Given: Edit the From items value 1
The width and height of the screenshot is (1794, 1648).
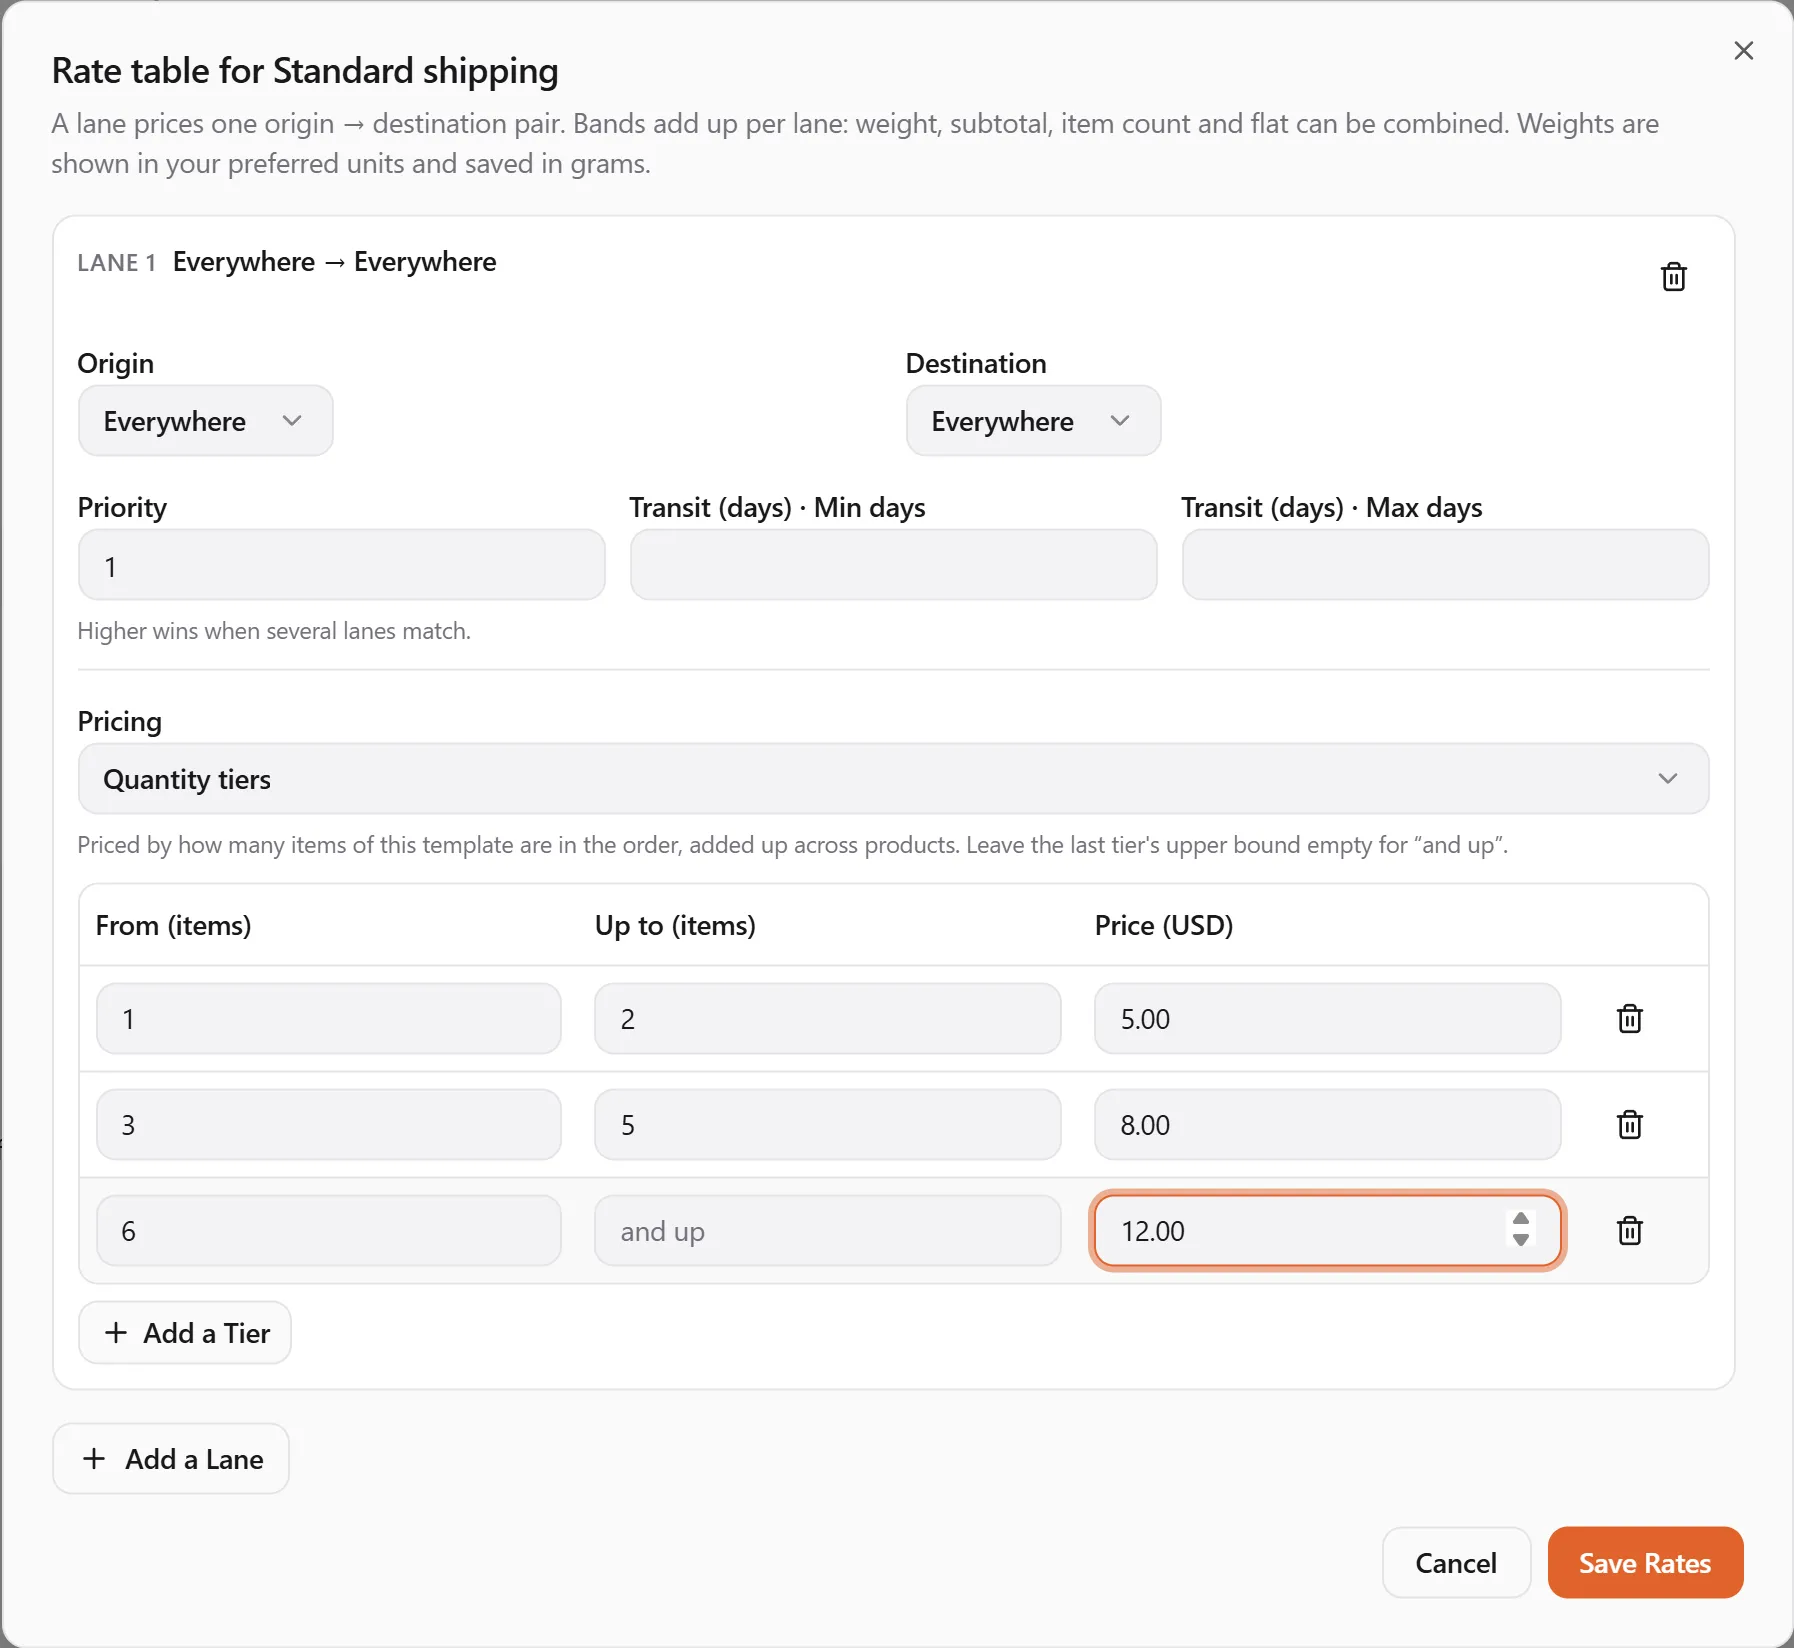Looking at the screenshot, I should [329, 1019].
